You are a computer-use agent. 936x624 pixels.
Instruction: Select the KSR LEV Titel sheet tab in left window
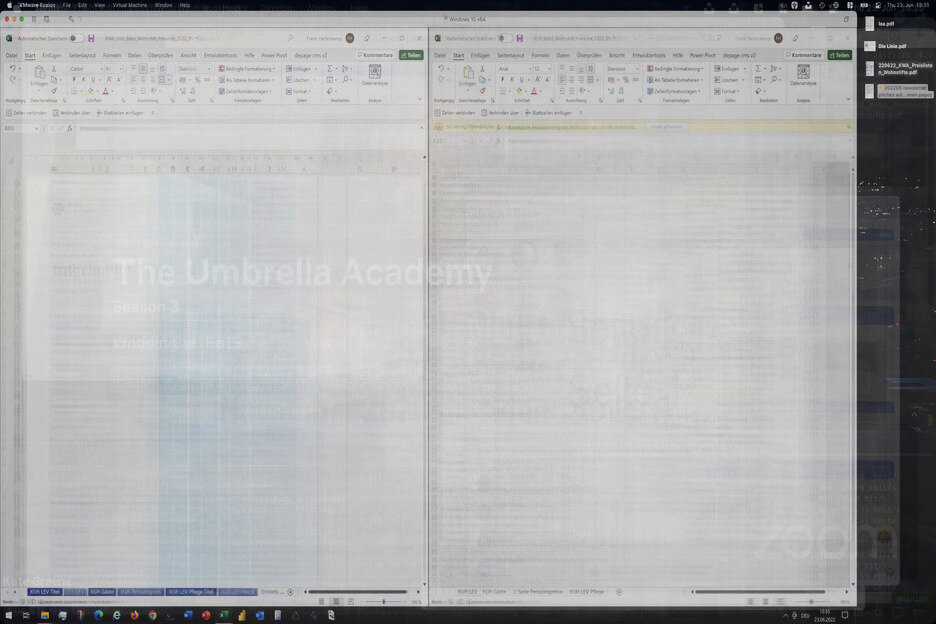tap(44, 592)
